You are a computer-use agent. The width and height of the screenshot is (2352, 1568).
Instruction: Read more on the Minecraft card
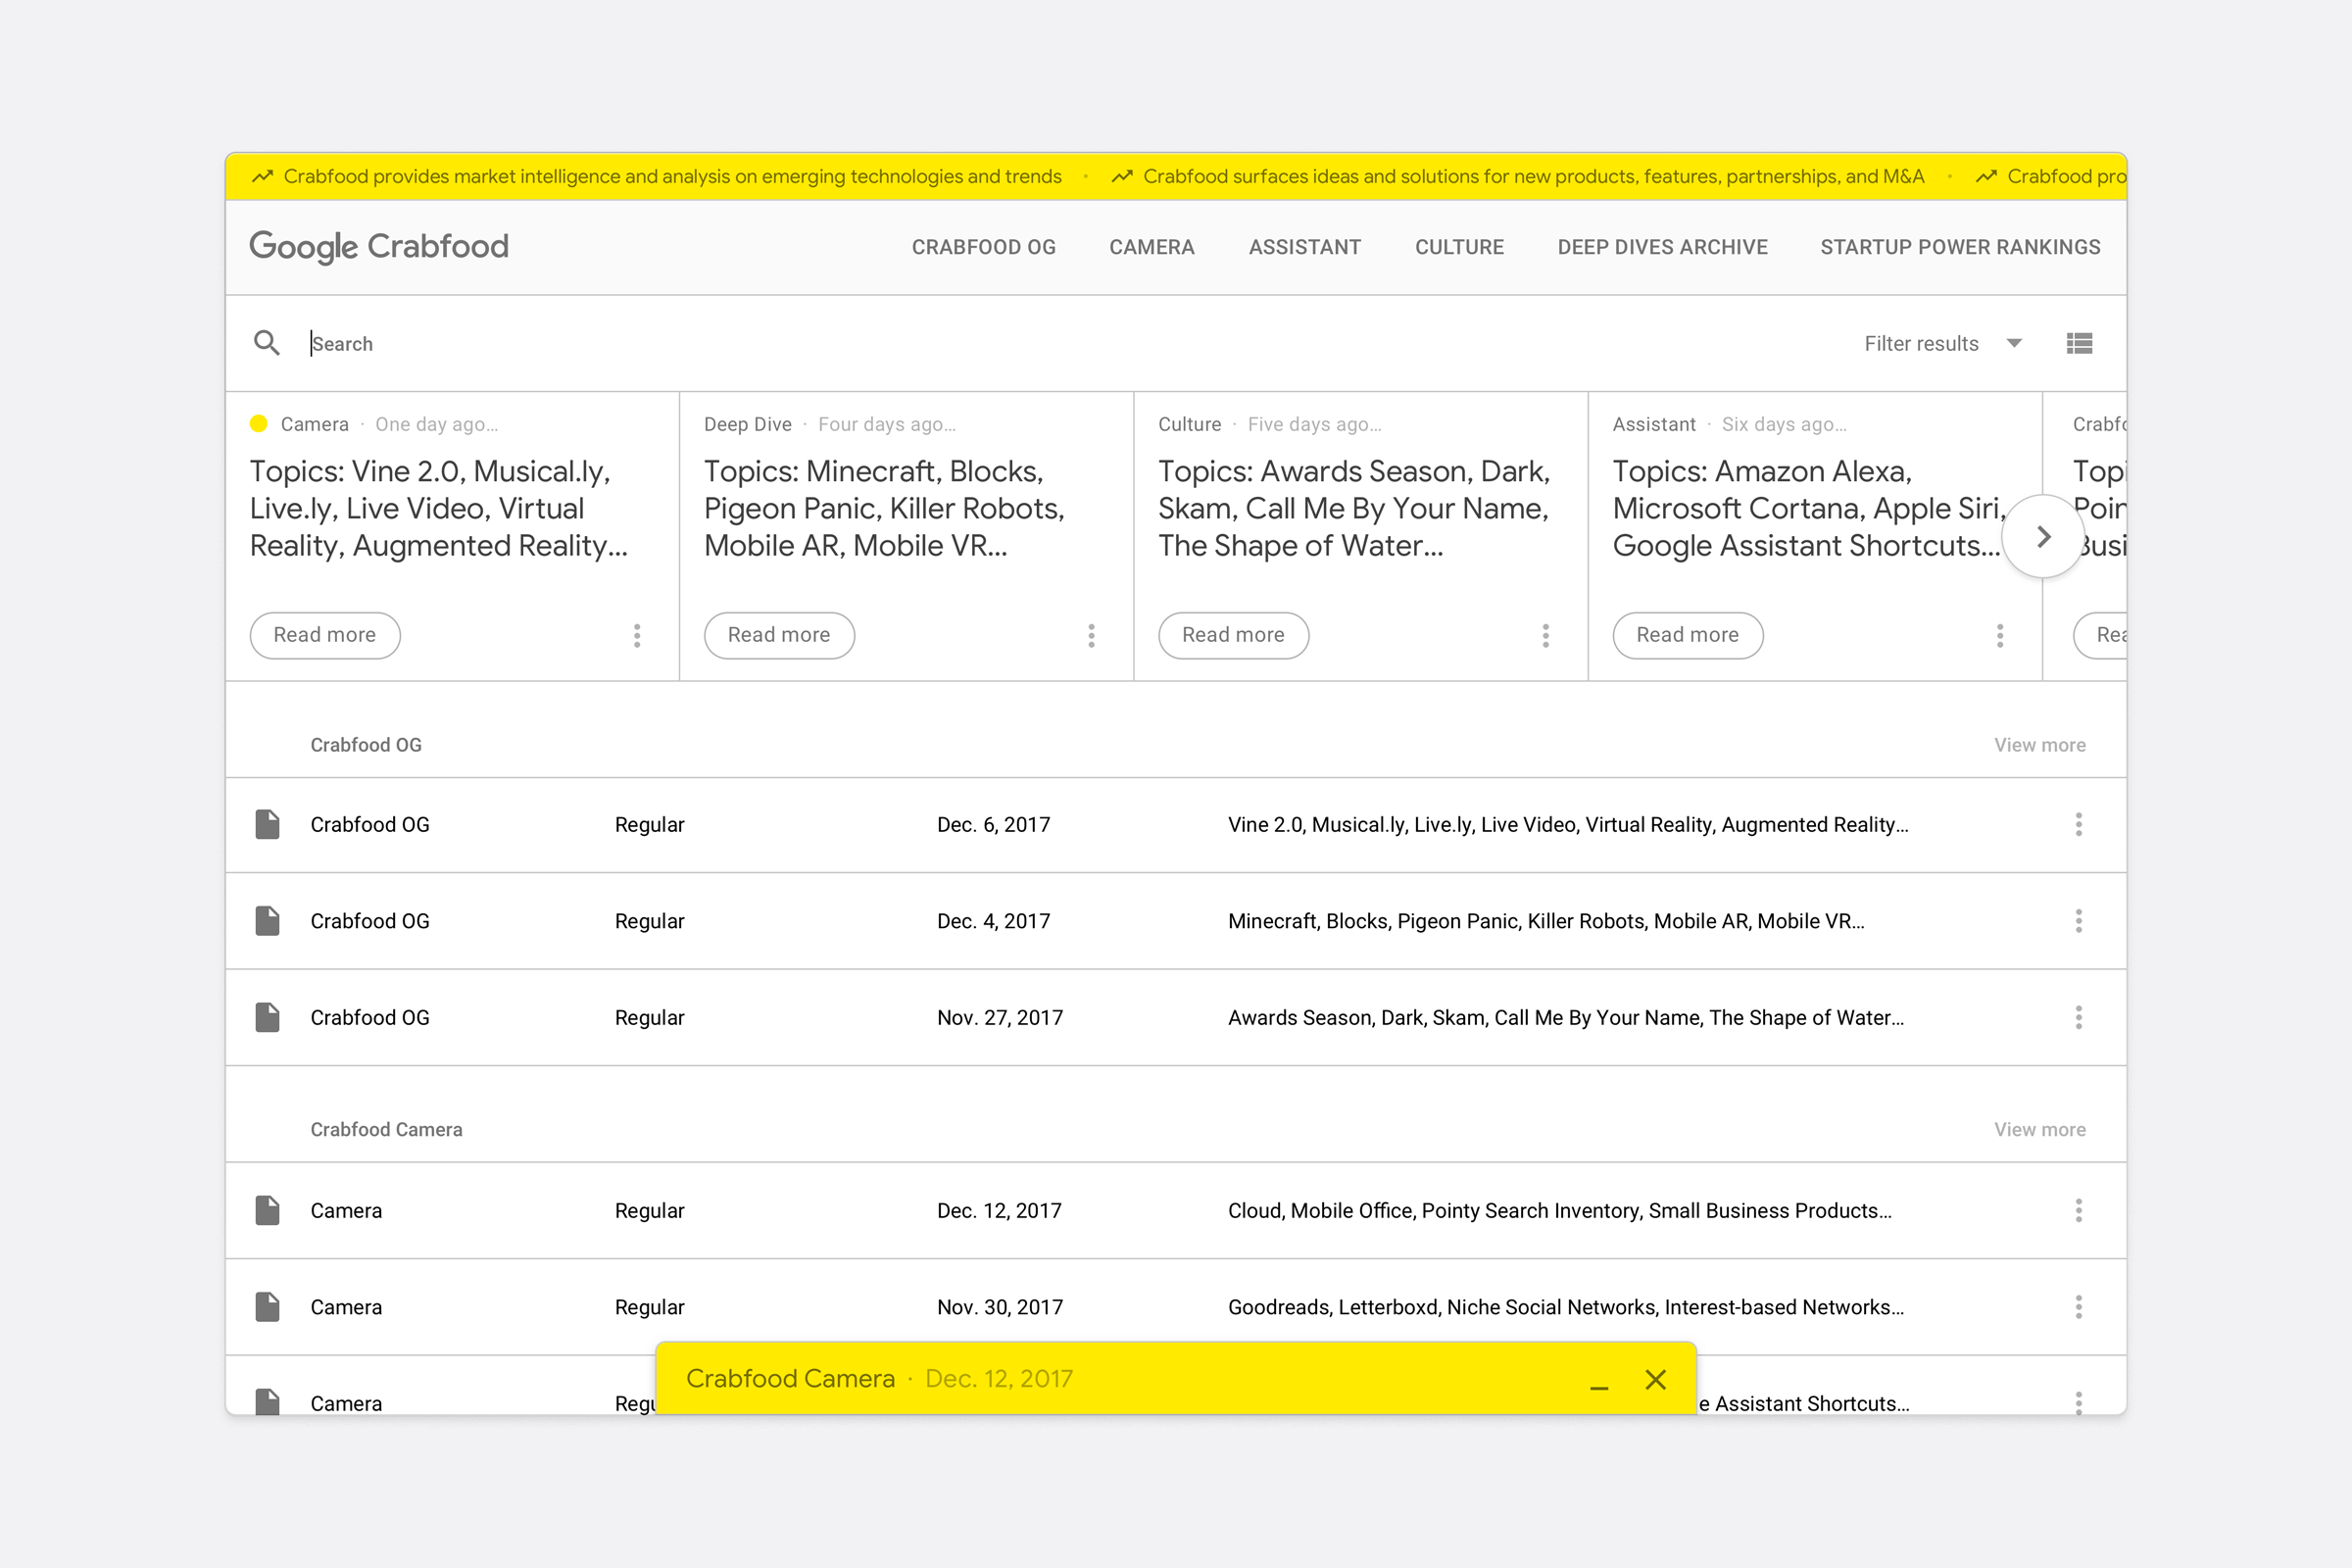pyautogui.click(x=779, y=636)
